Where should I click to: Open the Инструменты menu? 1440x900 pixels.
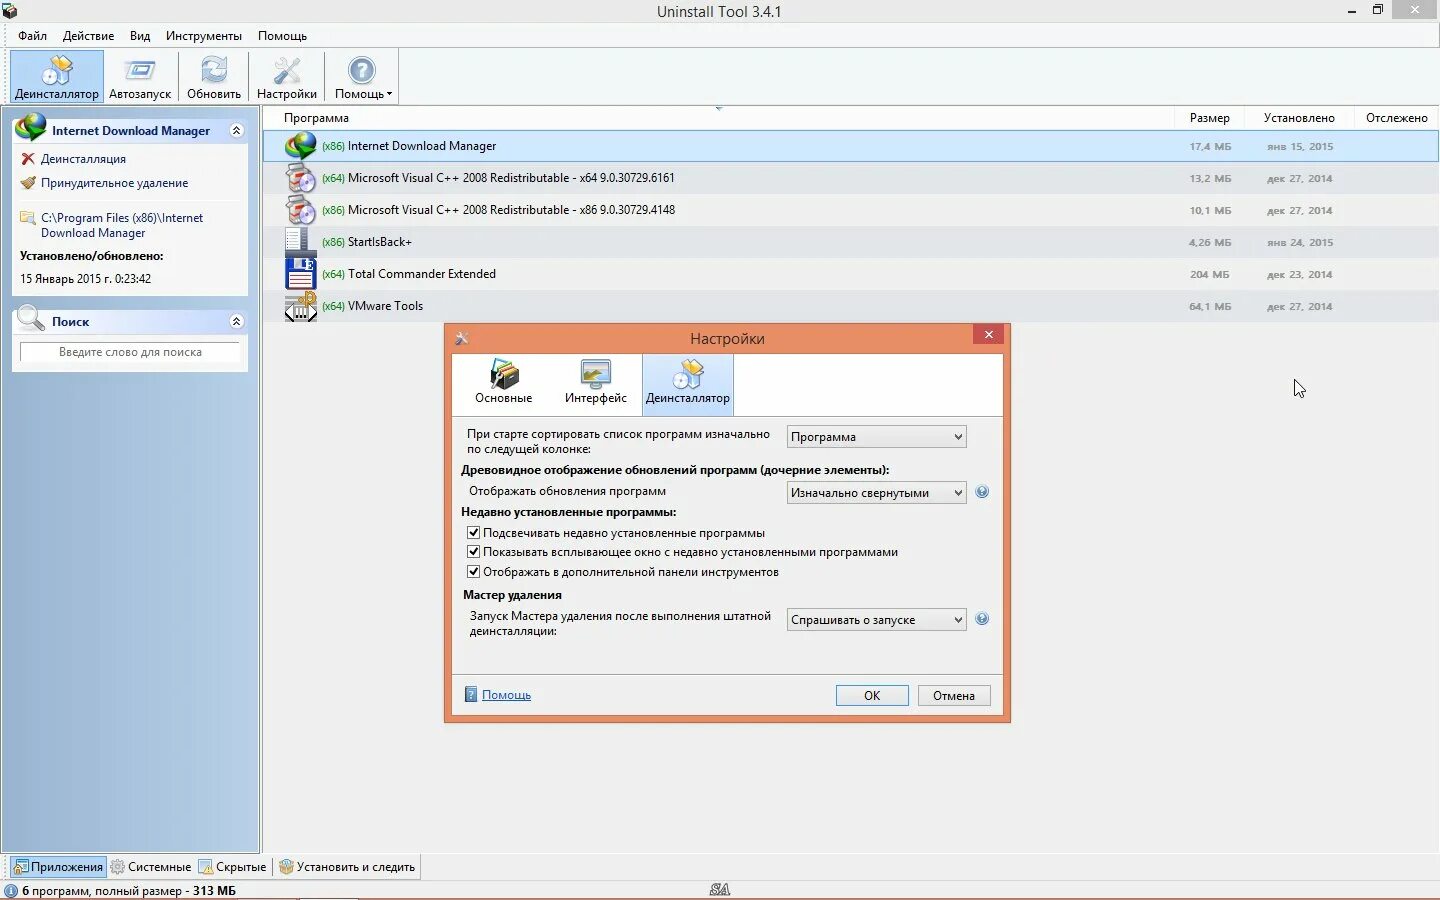tap(204, 36)
